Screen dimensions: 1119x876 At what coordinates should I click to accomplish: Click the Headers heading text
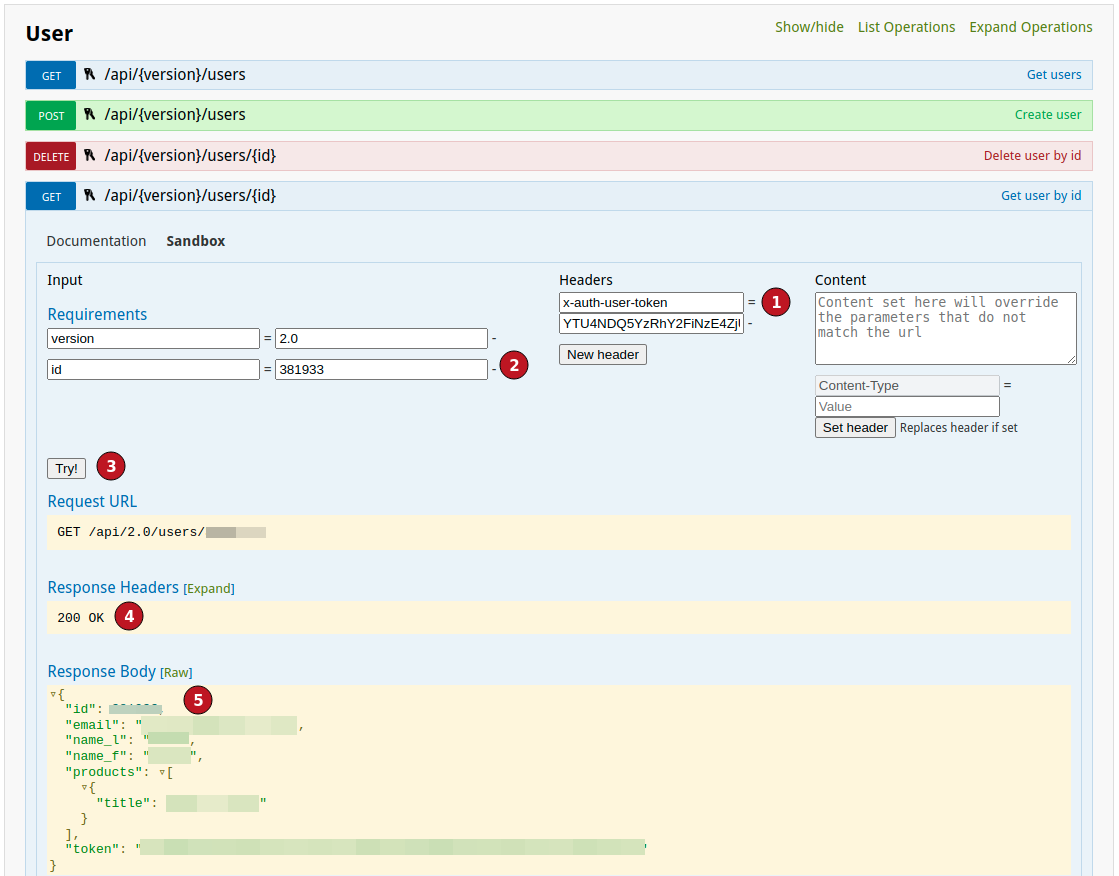pyautogui.click(x=586, y=280)
